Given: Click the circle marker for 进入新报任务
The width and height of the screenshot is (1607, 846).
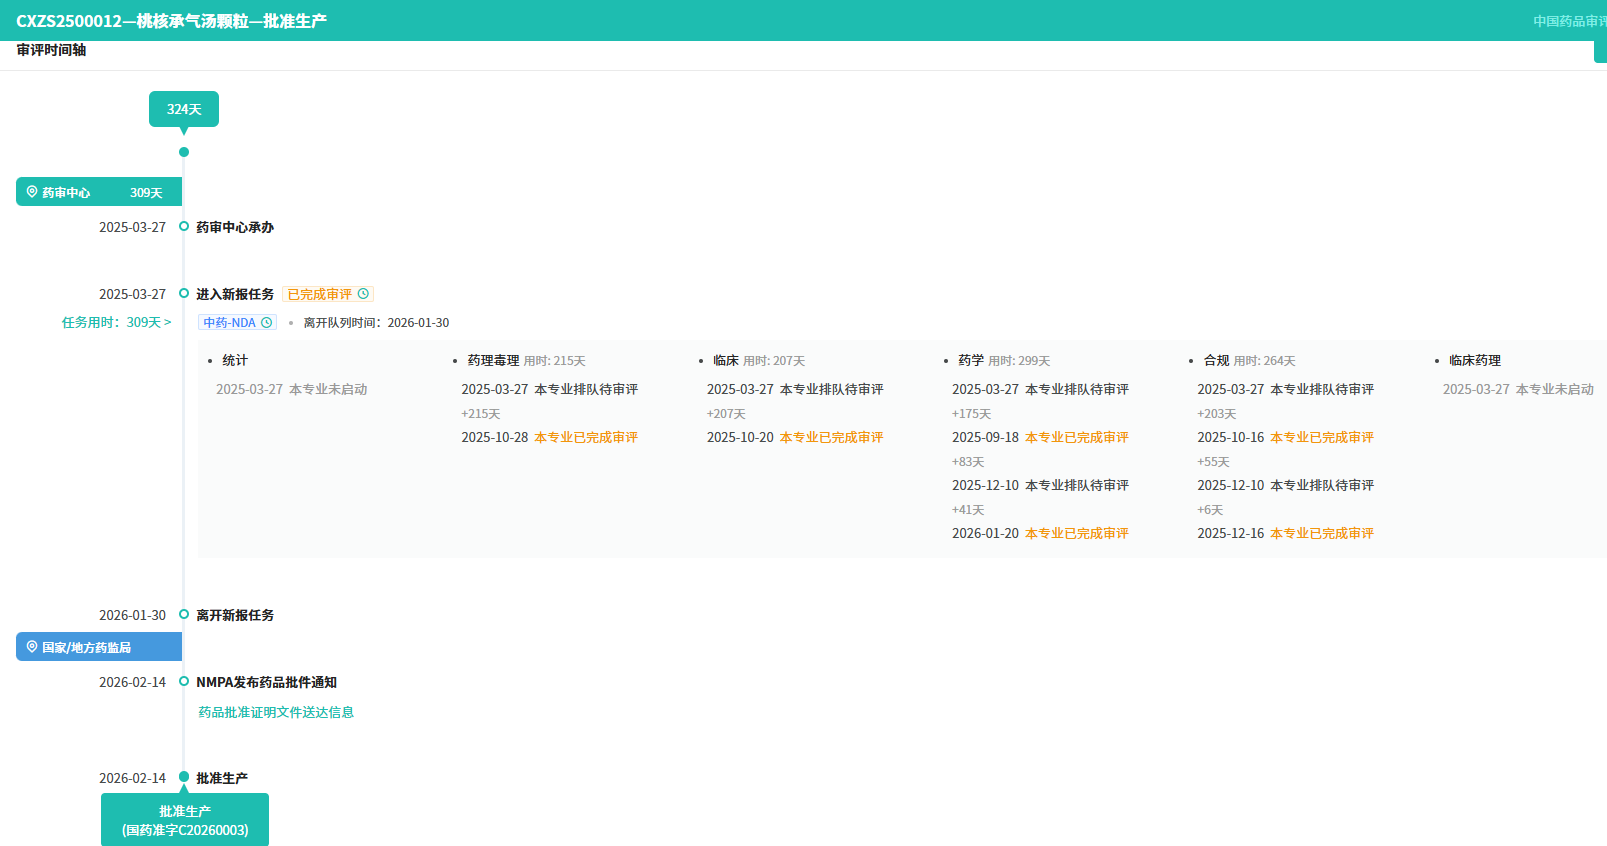Looking at the screenshot, I should point(184,294).
